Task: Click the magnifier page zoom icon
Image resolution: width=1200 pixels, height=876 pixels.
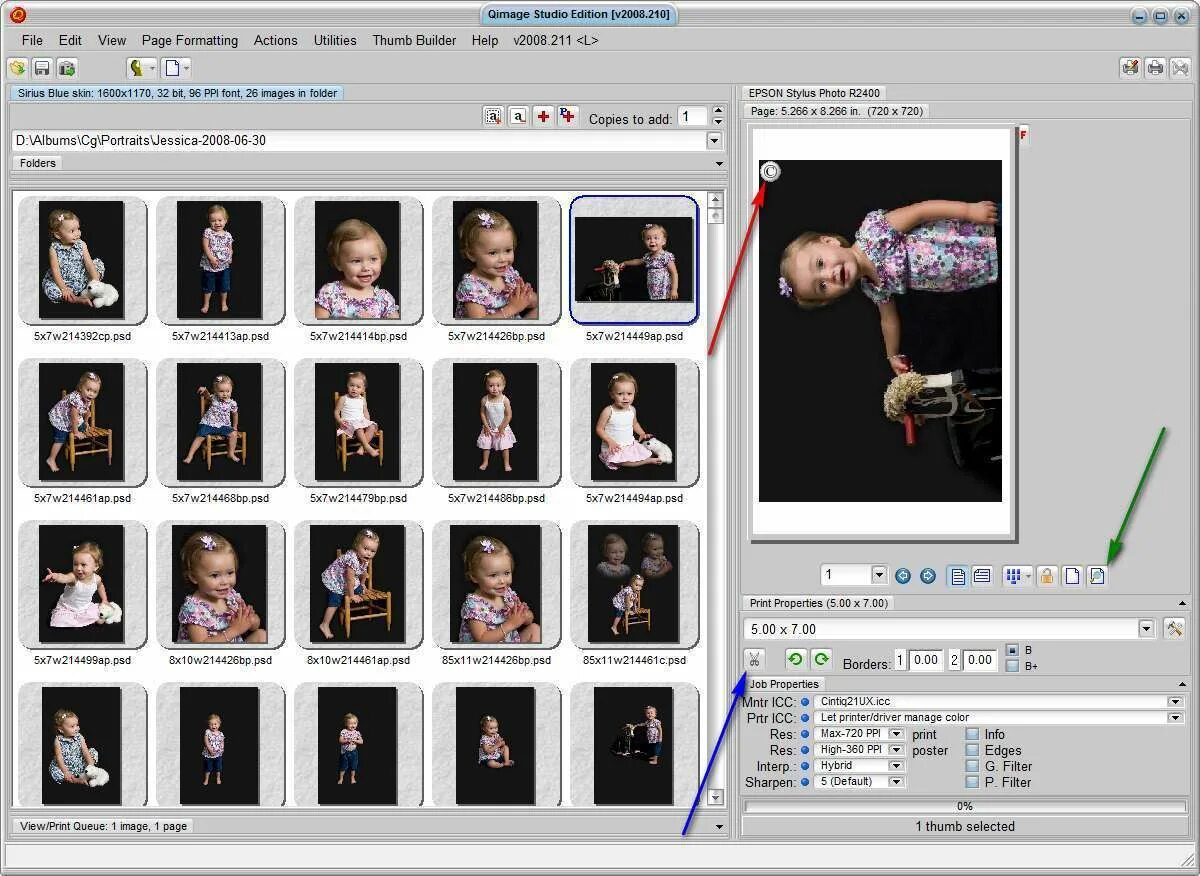Action: point(1097,576)
